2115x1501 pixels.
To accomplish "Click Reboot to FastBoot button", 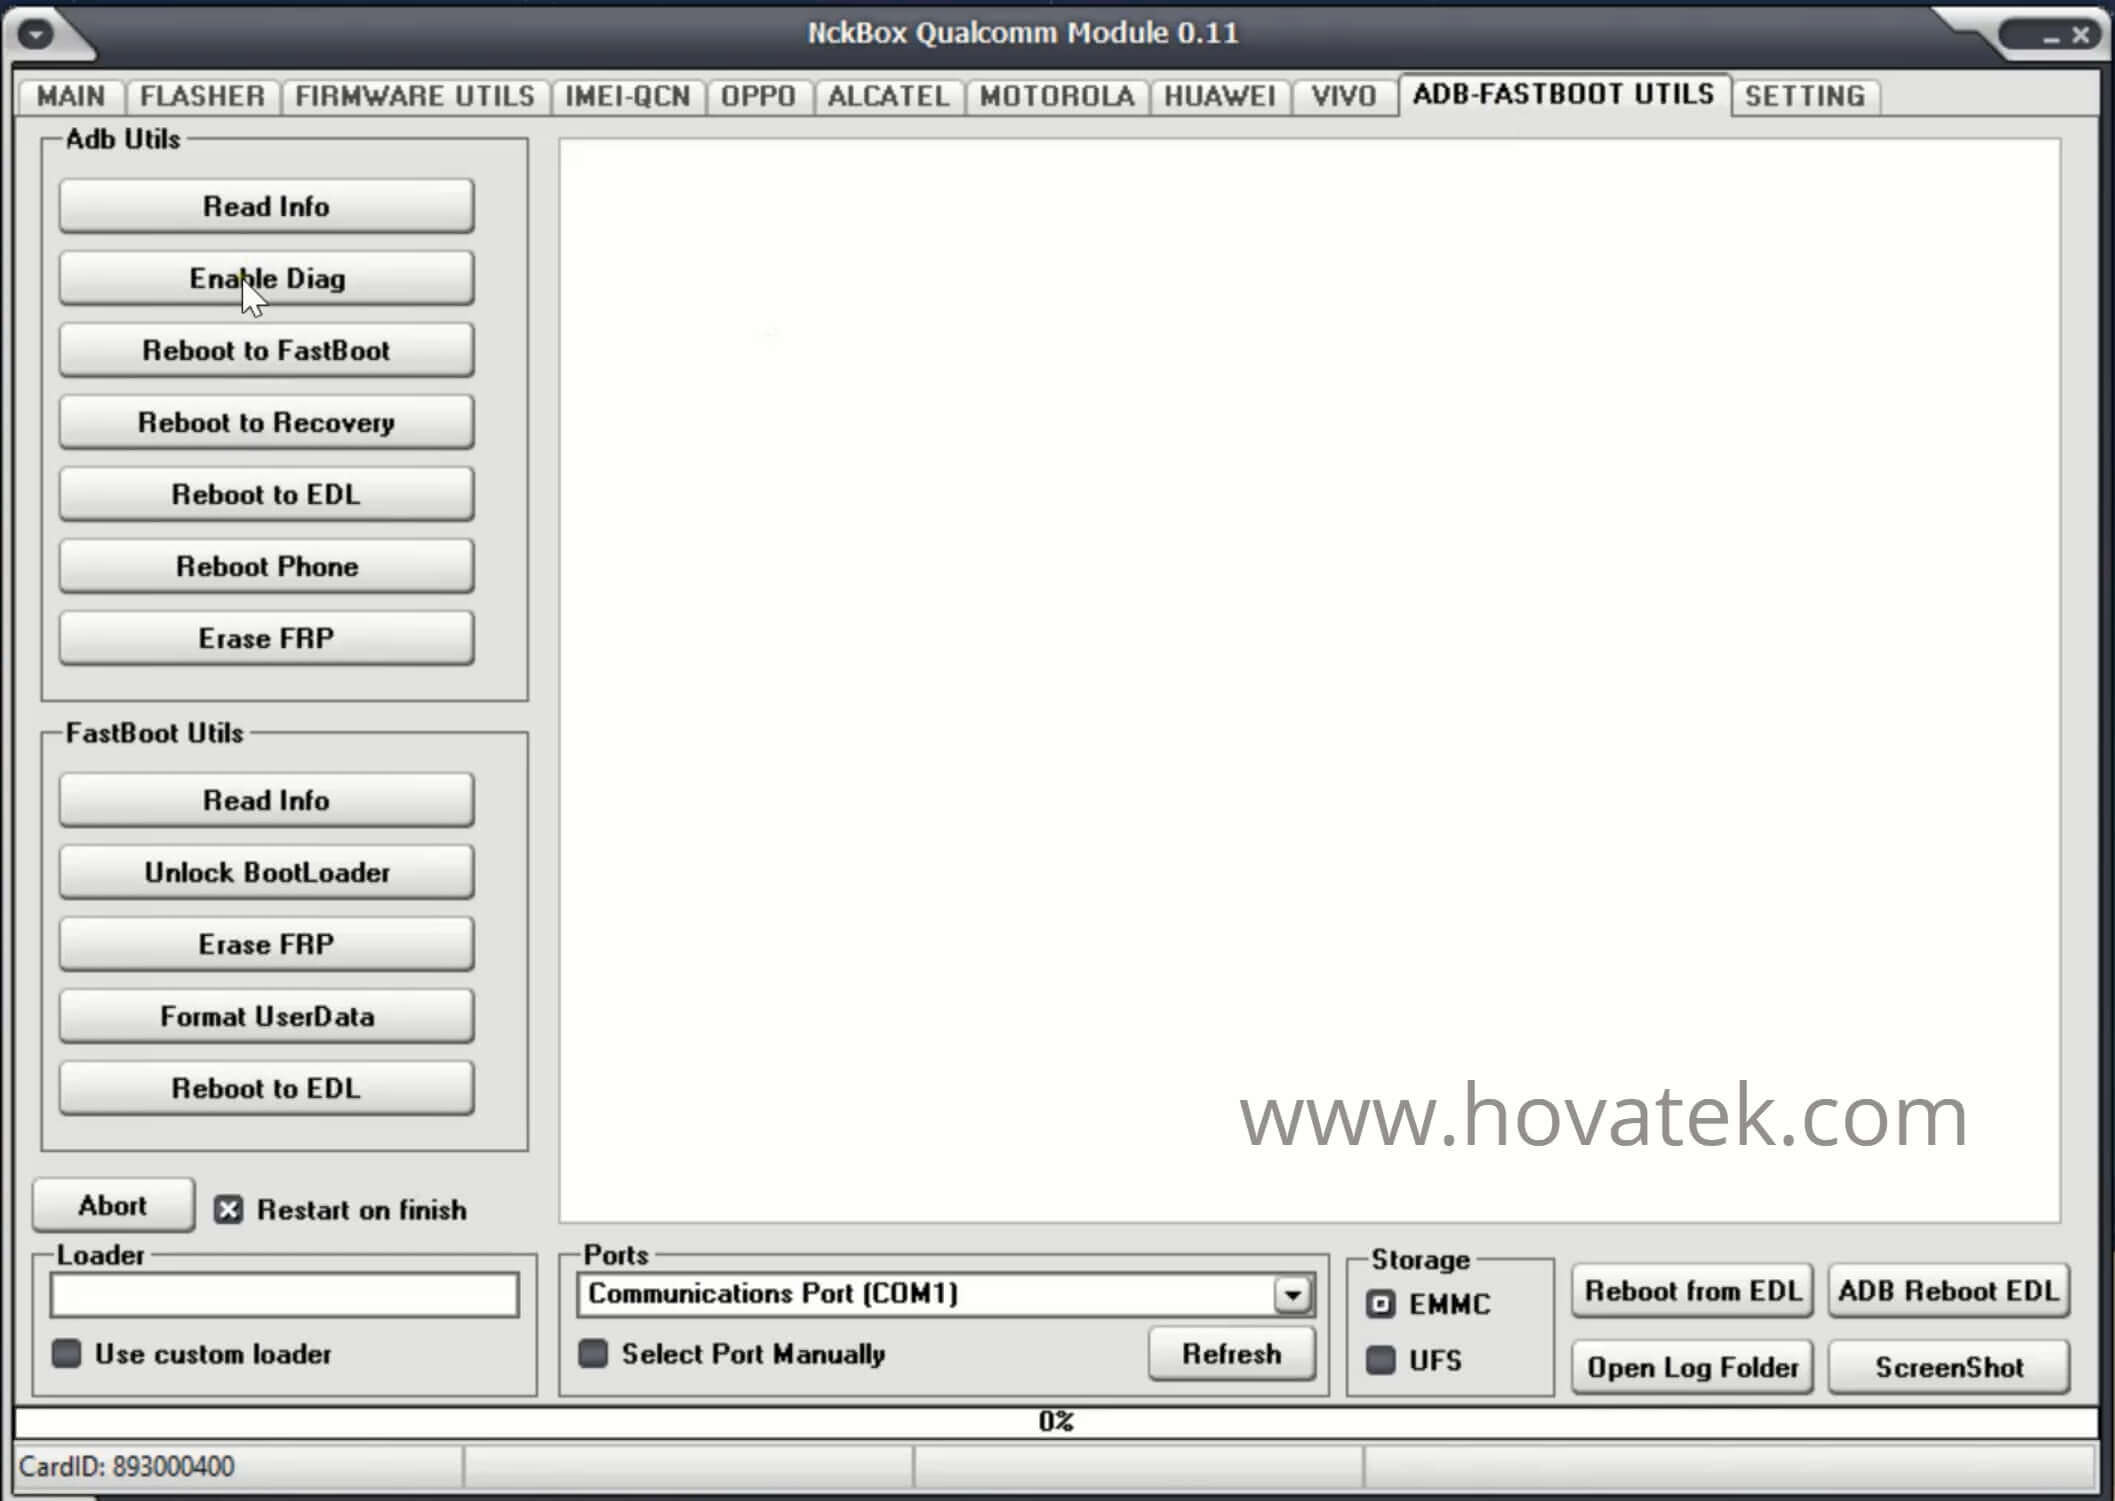I will (x=266, y=350).
